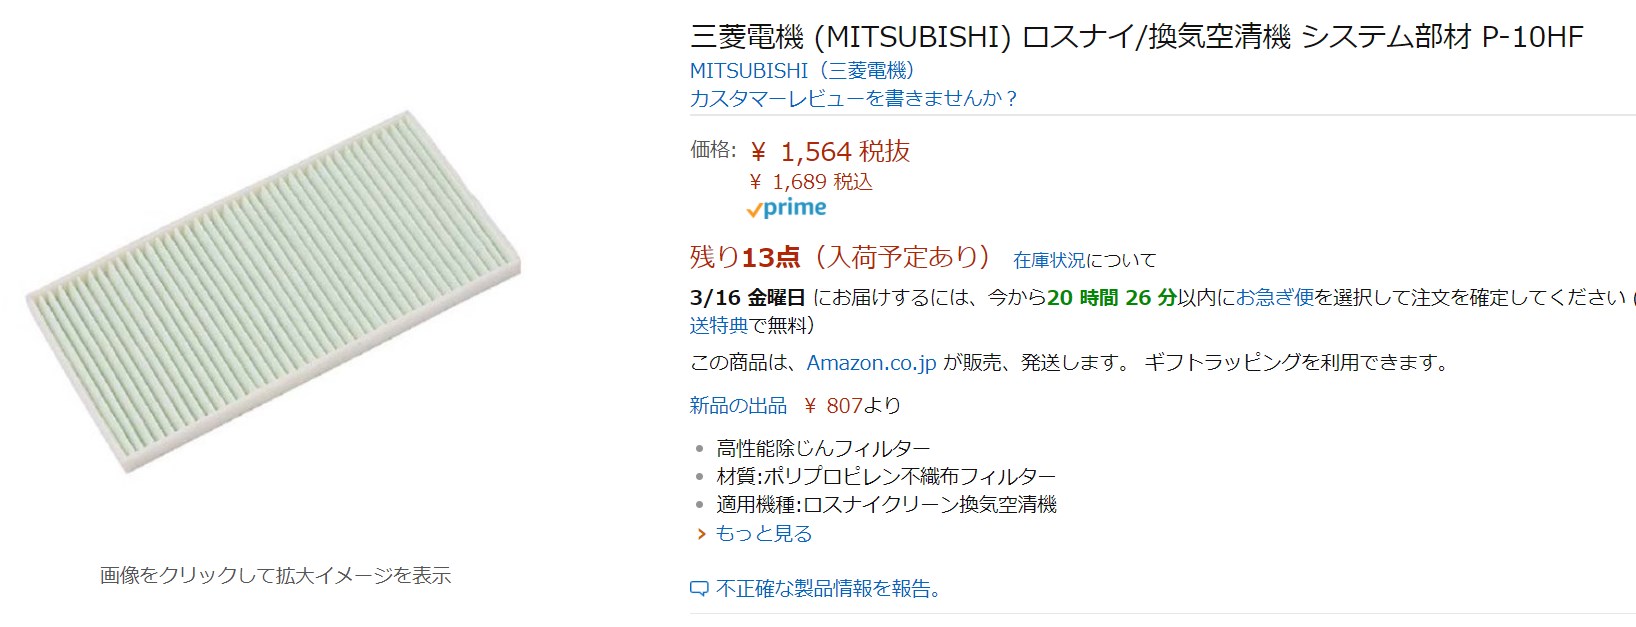This screenshot has height=627, width=1636.
Task: Click カスタマーレビューを書きませんか？ link
Action: coord(854,98)
